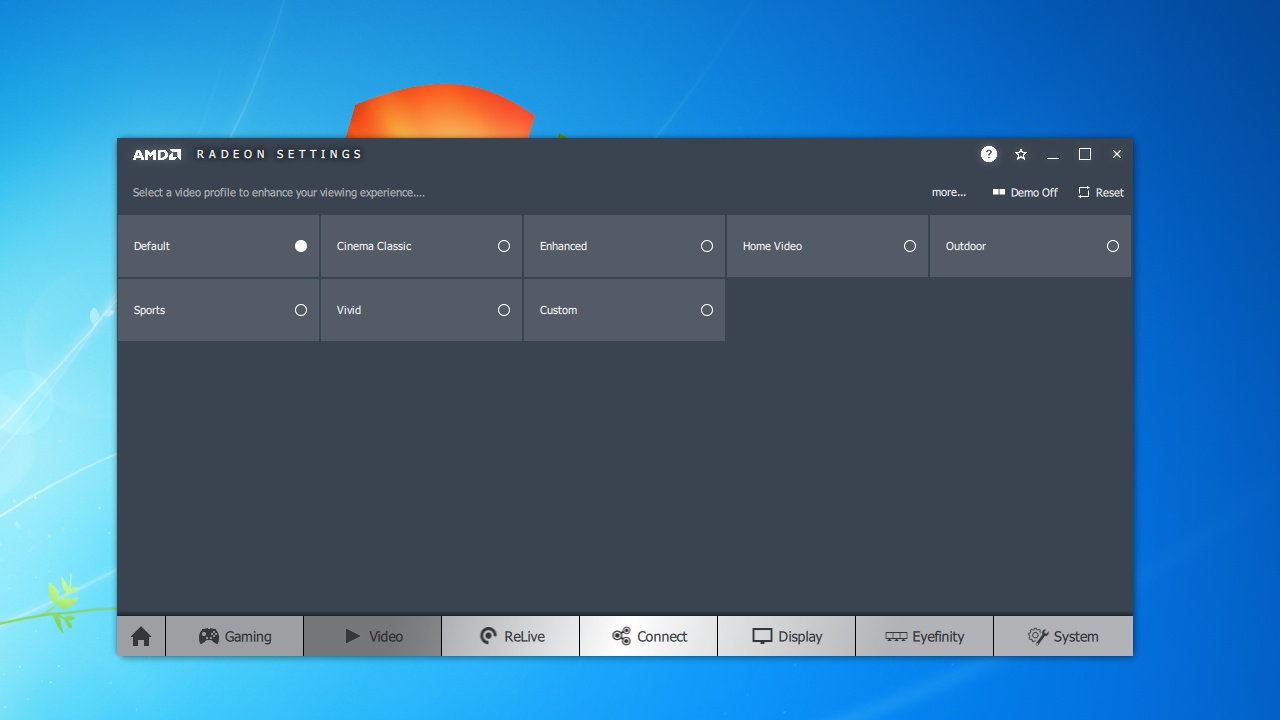Open the ReLive tab
The width and height of the screenshot is (1280, 720).
(511, 636)
